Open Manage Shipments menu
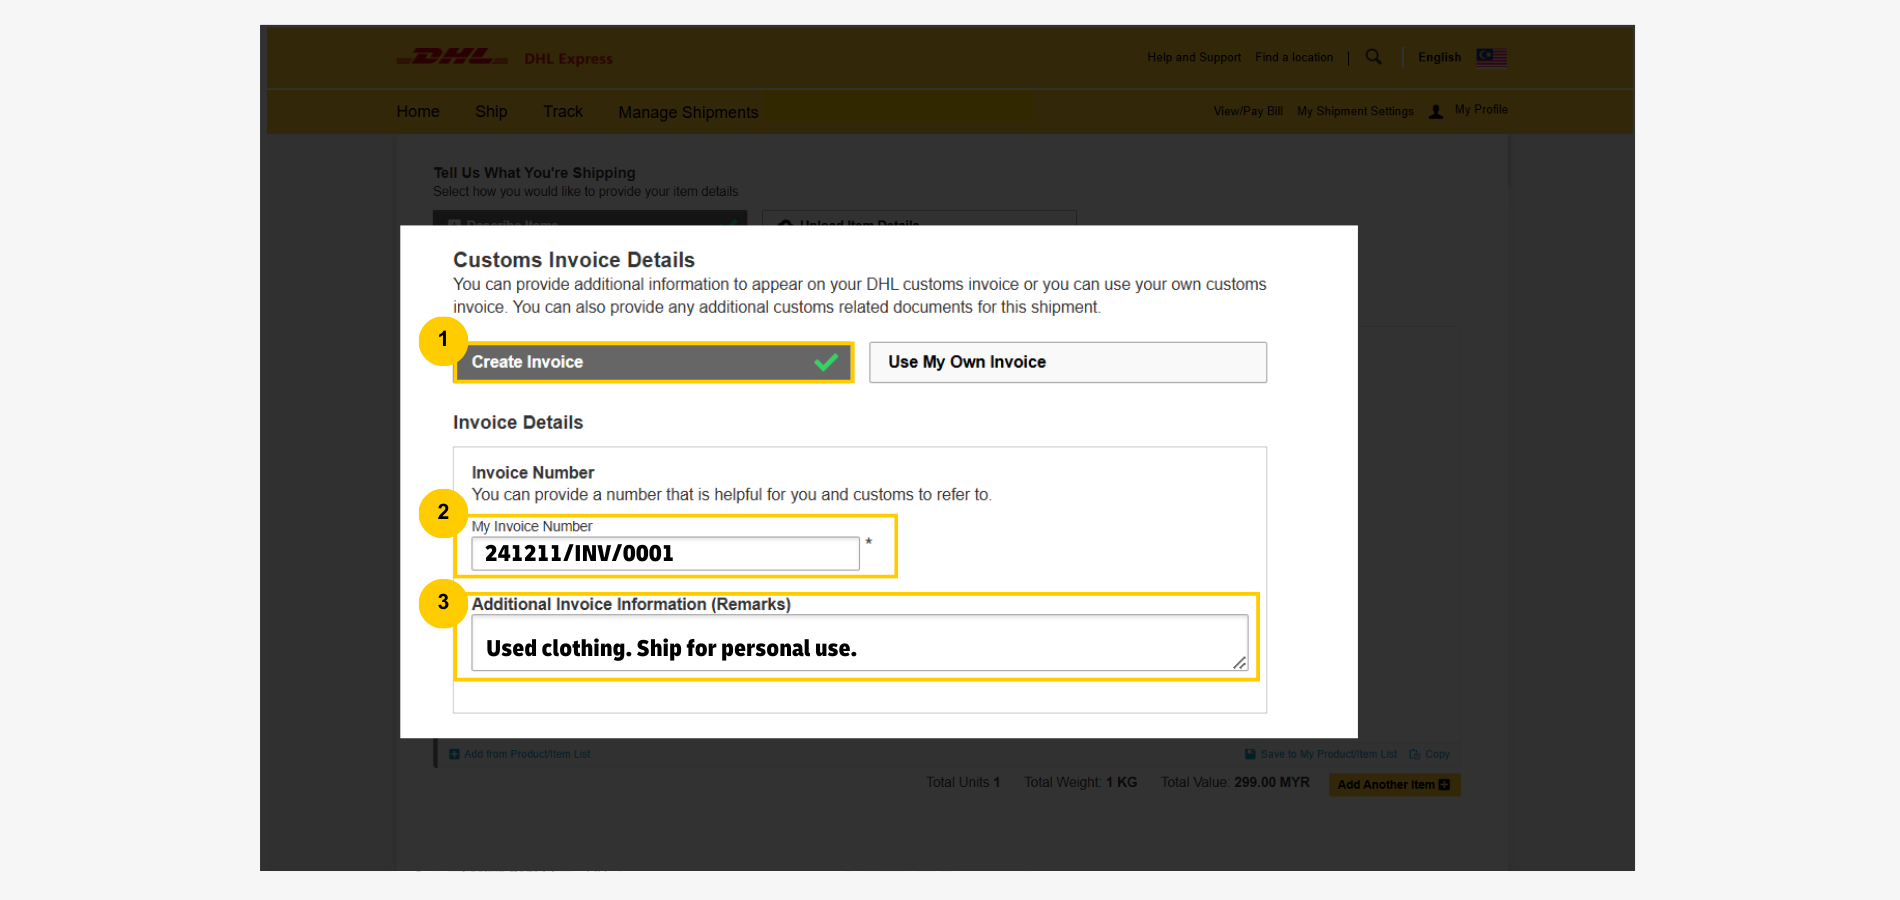This screenshot has width=1900, height=900. pos(688,112)
